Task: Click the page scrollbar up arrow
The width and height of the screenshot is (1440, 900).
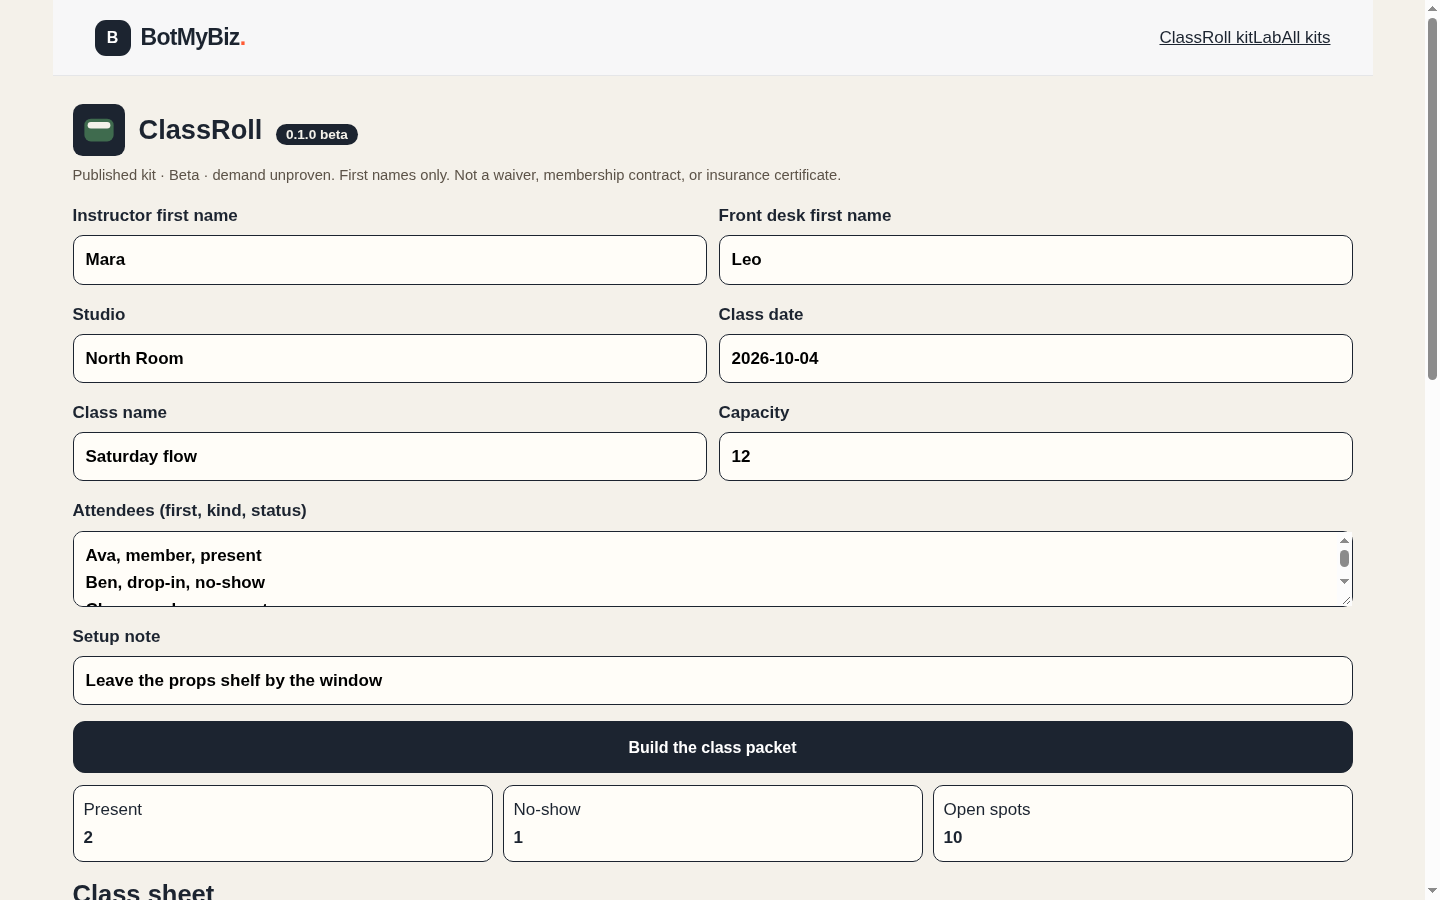Action: pos(1432,8)
